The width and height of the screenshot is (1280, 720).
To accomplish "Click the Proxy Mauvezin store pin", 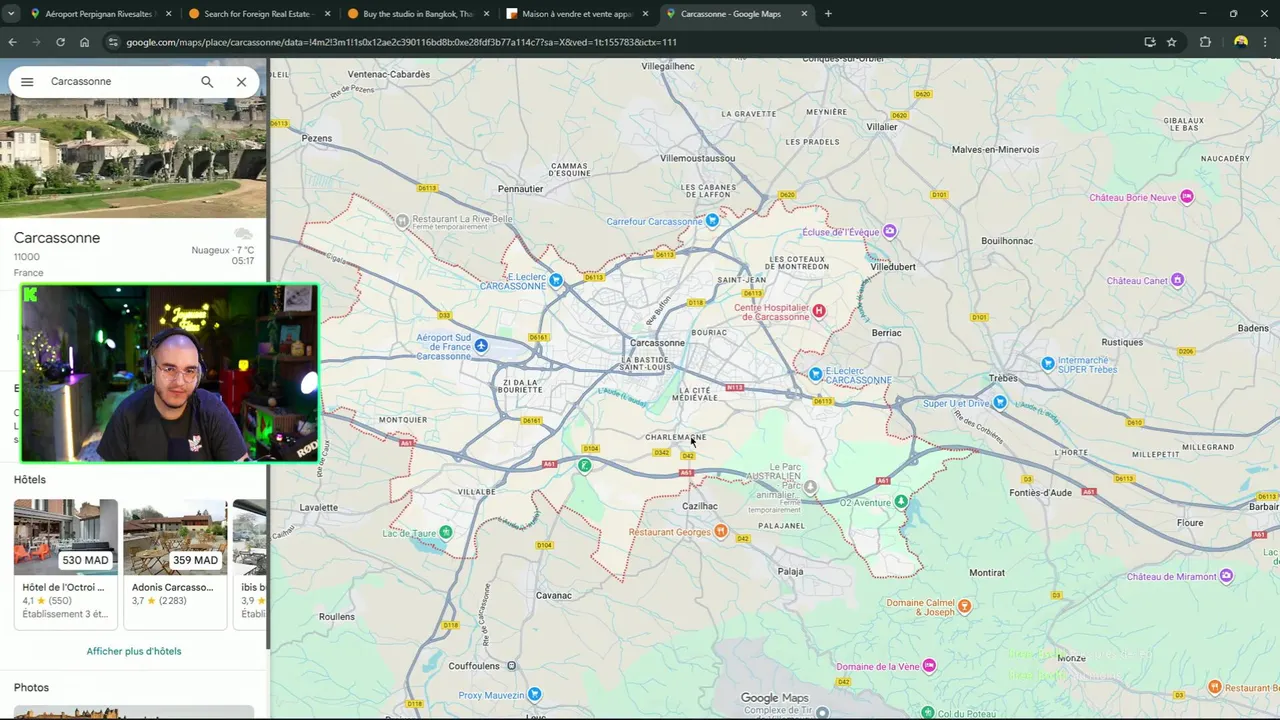I will [x=535, y=695].
